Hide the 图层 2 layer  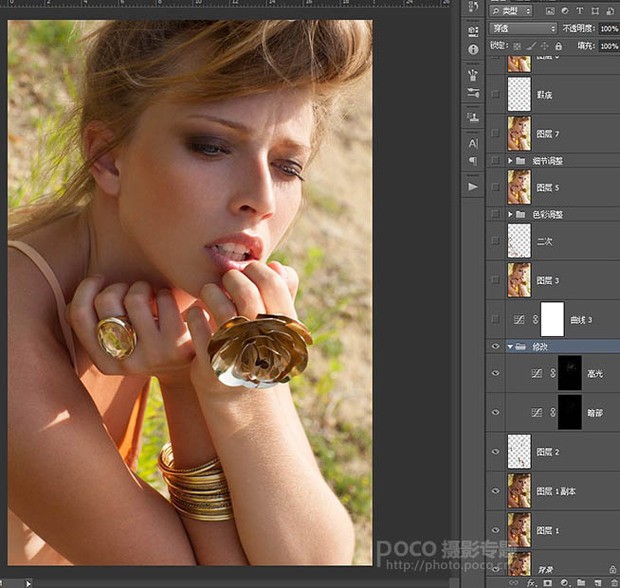[x=495, y=452]
